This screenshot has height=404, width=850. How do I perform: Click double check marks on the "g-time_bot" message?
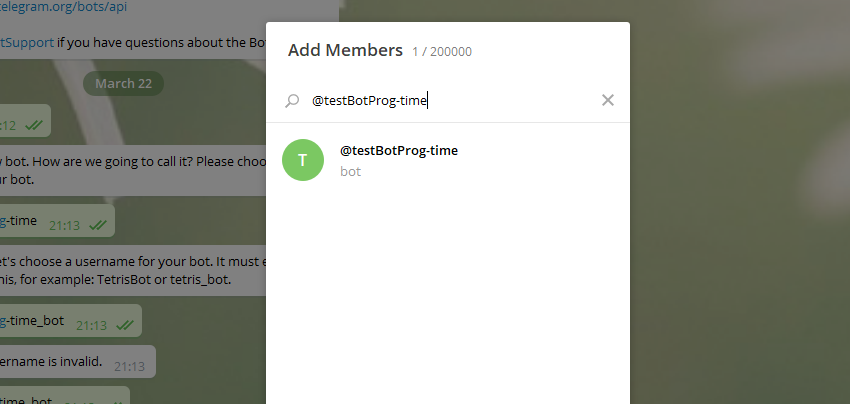point(125,325)
